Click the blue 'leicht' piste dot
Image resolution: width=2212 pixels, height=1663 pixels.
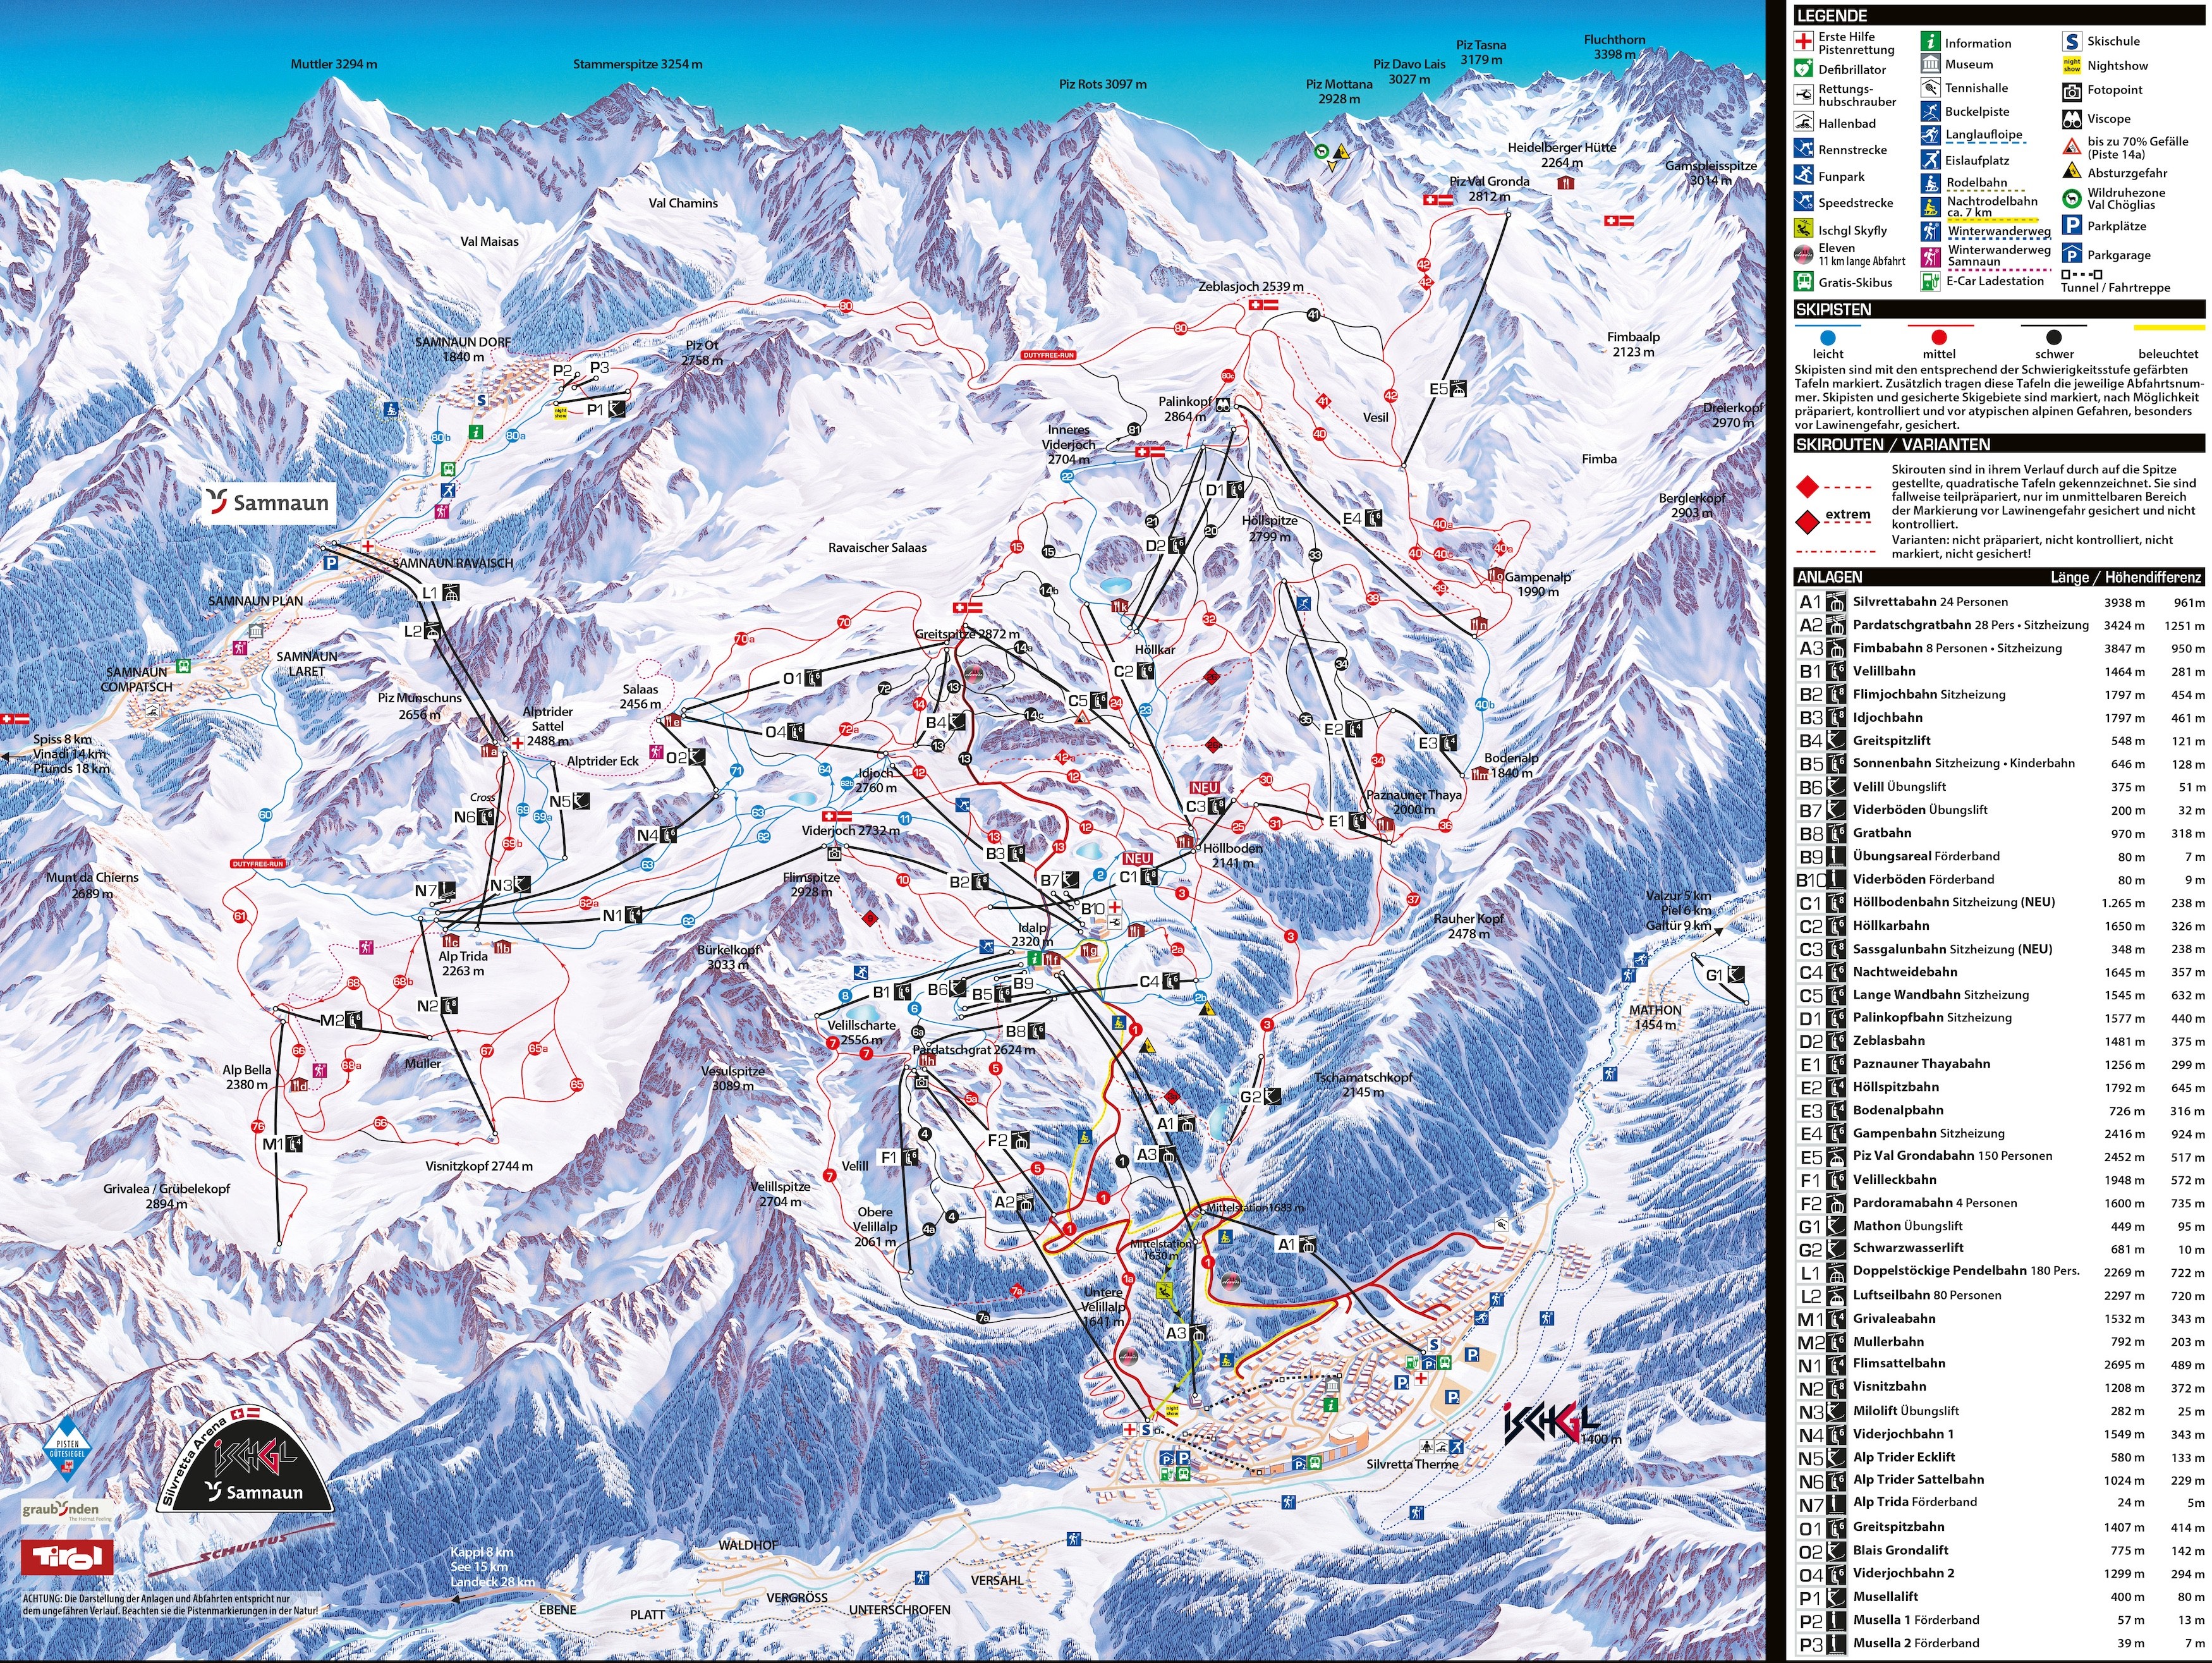click(1828, 337)
